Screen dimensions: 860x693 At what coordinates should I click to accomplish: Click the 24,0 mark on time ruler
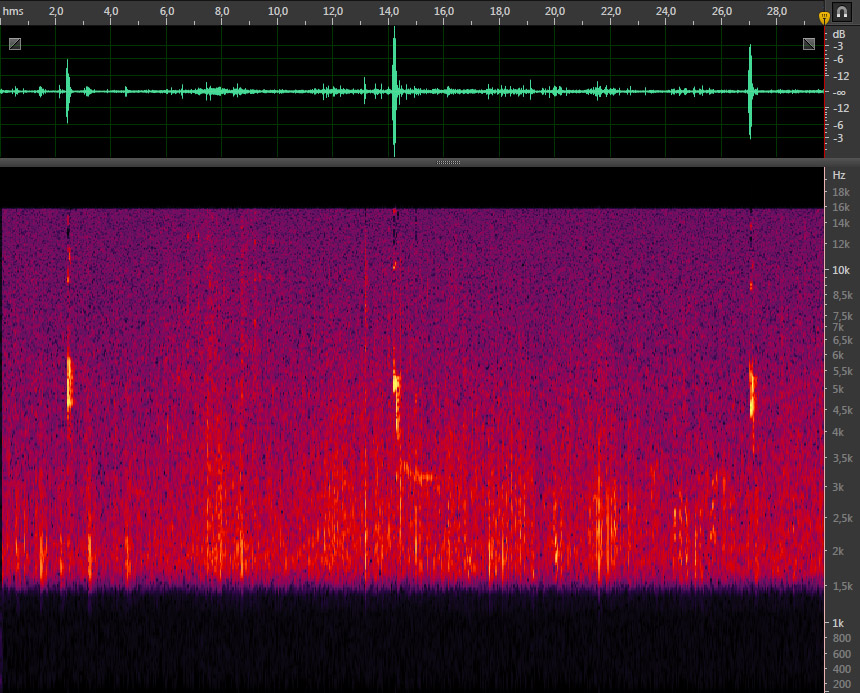tap(666, 11)
